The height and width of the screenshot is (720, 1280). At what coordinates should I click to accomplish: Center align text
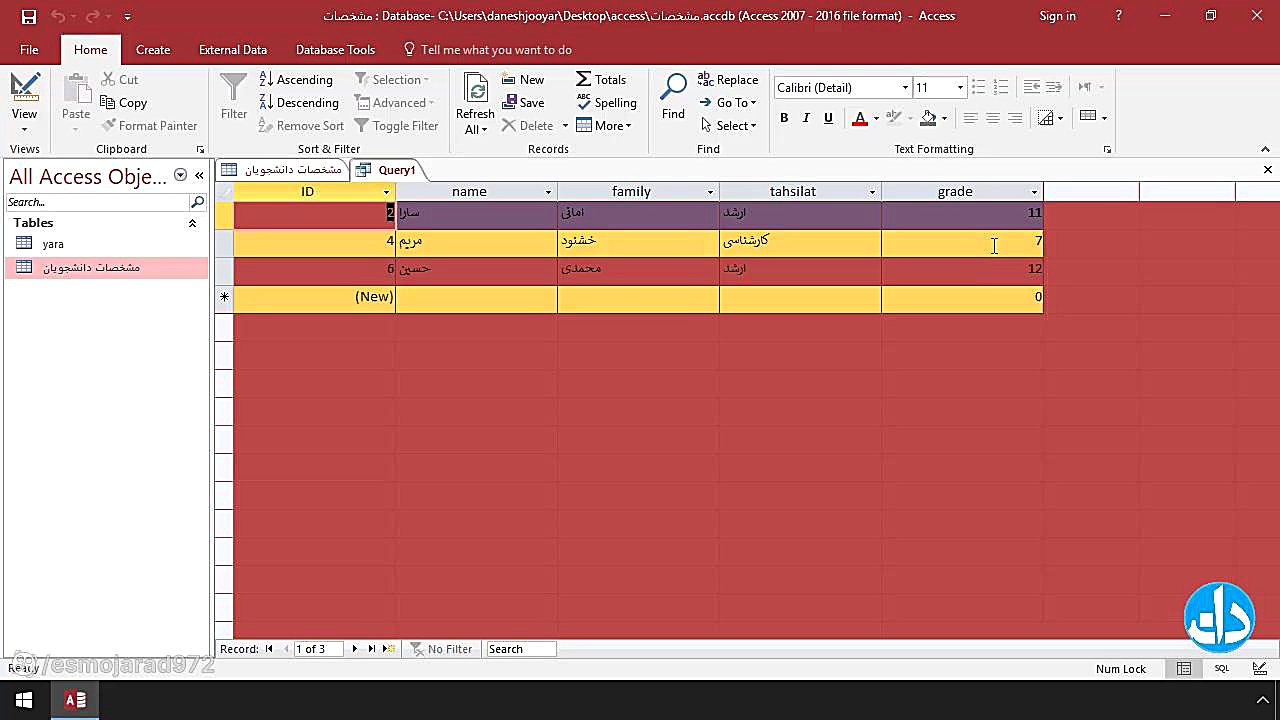993,118
